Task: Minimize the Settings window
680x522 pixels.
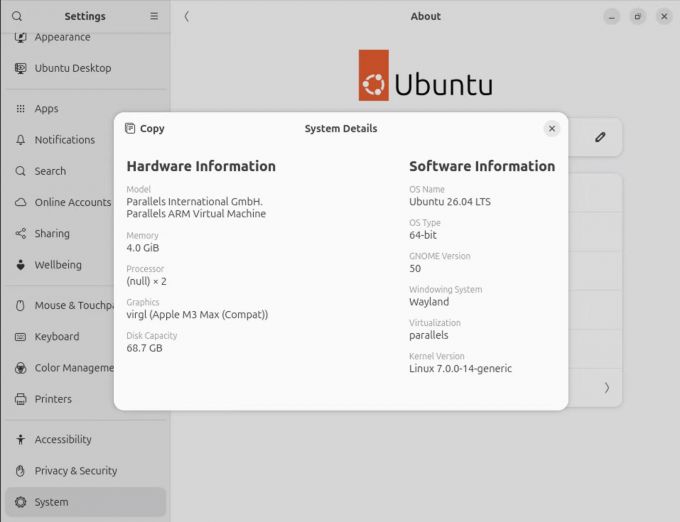Action: (612, 17)
